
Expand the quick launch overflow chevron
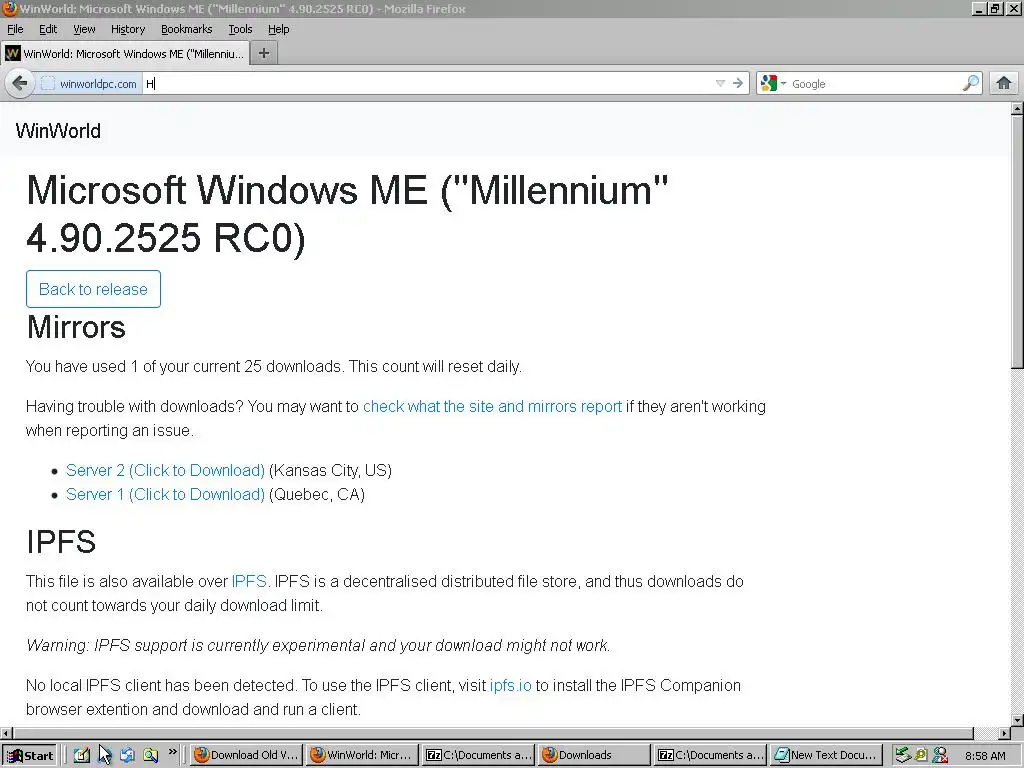pyautogui.click(x=172, y=752)
